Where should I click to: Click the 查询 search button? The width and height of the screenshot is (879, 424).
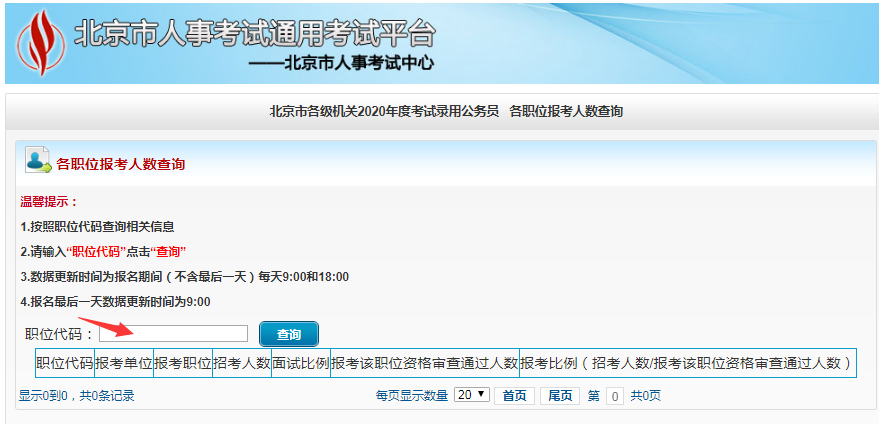pos(289,334)
